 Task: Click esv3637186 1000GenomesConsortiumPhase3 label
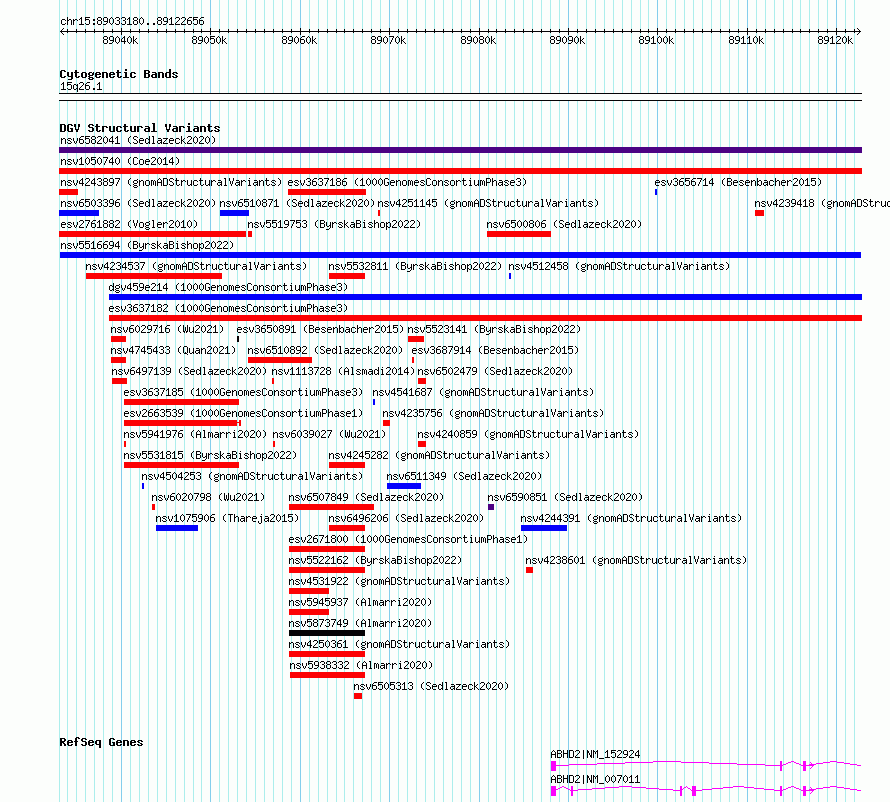tap(407, 182)
